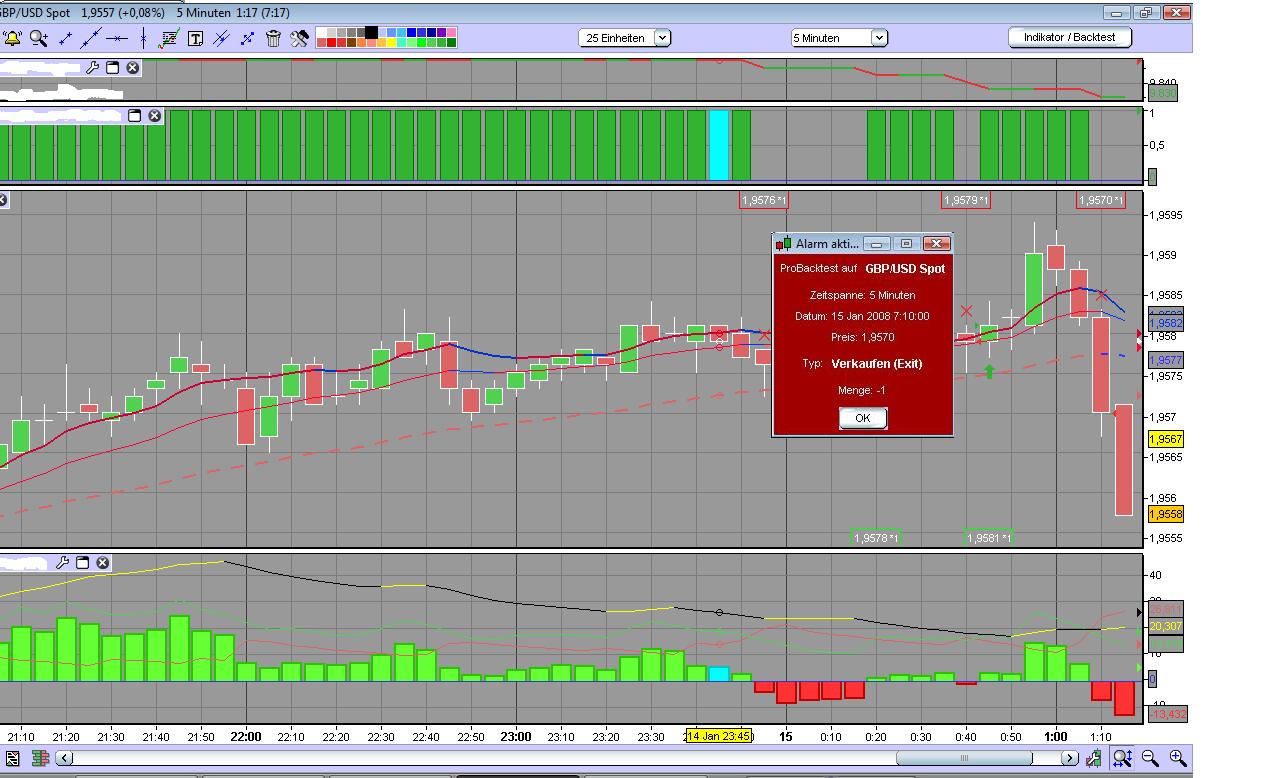Select the text annotation tool
Screen dimensions: 1280x778
tap(195, 38)
